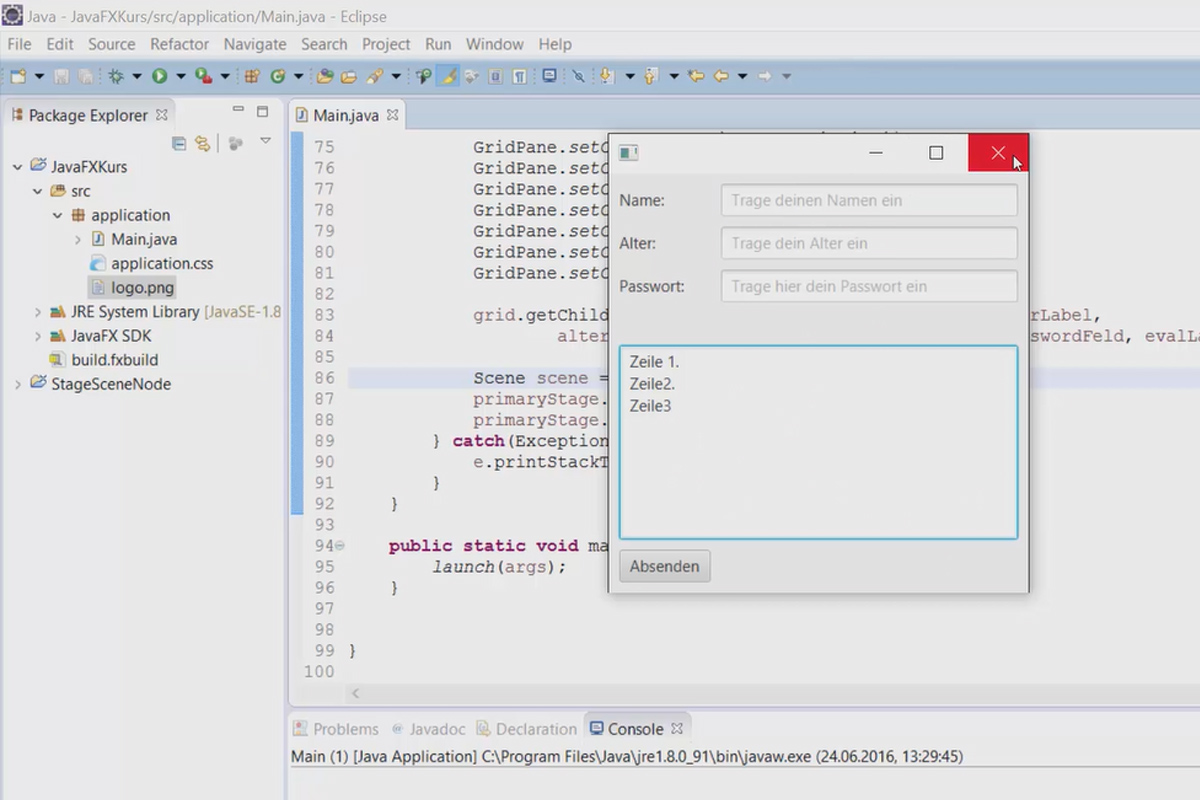Viewport: 1200px width, 800px height.
Task: Click the Absenden button in the dialog
Action: point(665,566)
